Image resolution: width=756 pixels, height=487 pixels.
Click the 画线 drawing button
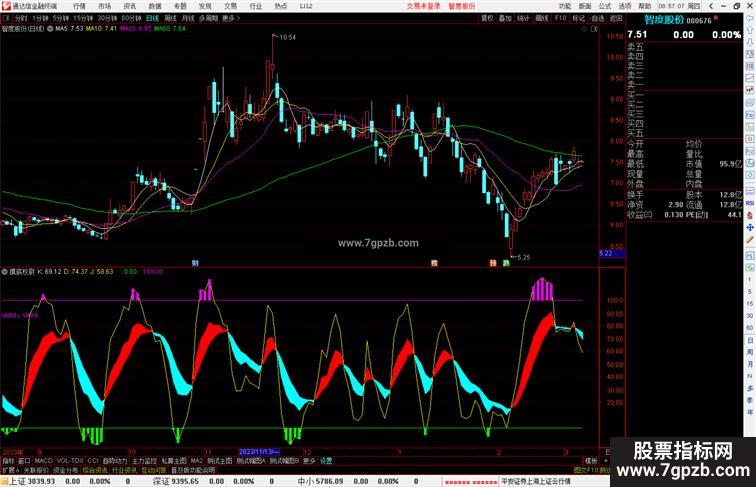click(542, 18)
